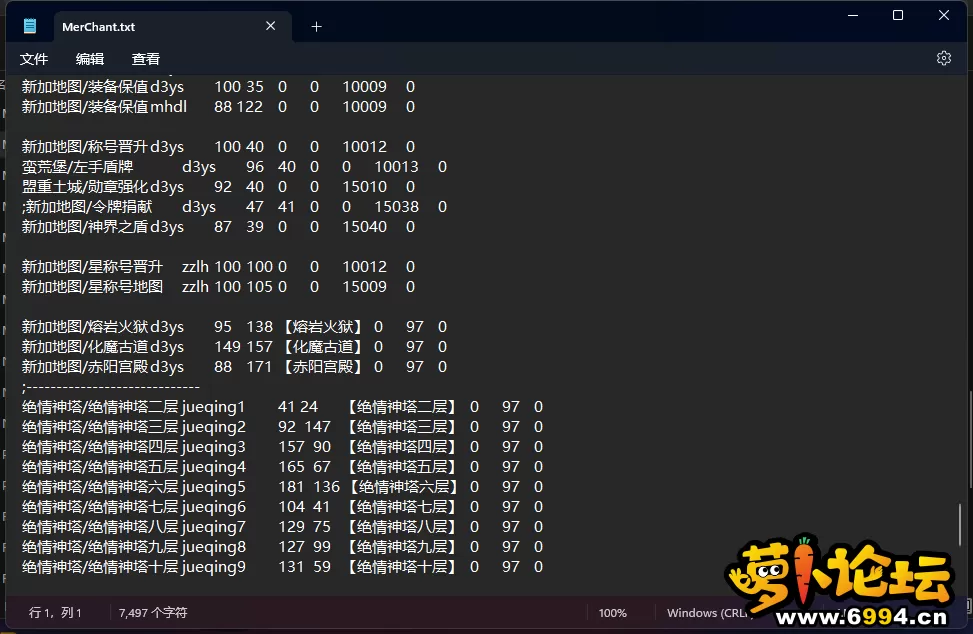Click the 100% zoom level in status bar
This screenshot has width=973, height=634.
(612, 613)
